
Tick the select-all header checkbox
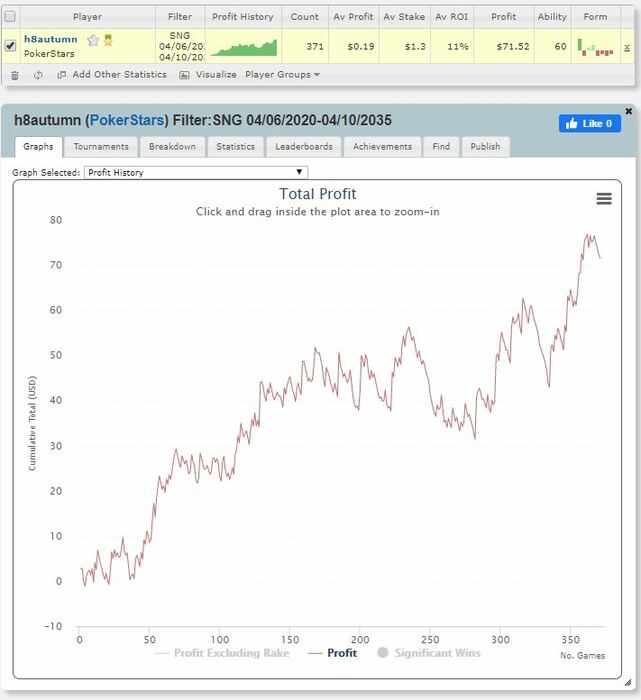(10, 17)
